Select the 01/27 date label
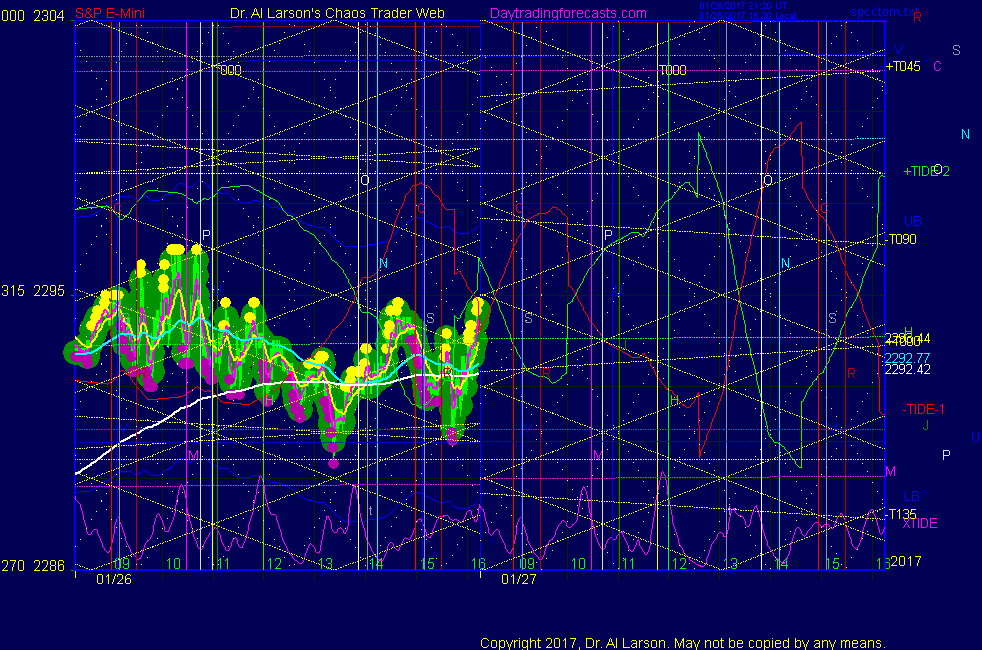 (519, 579)
